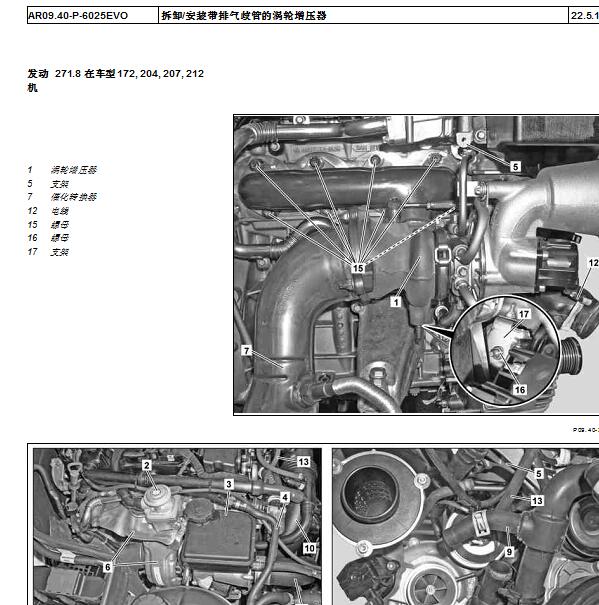
Task: Click callout label 10 in the lower-left photo
Action: [x=310, y=548]
